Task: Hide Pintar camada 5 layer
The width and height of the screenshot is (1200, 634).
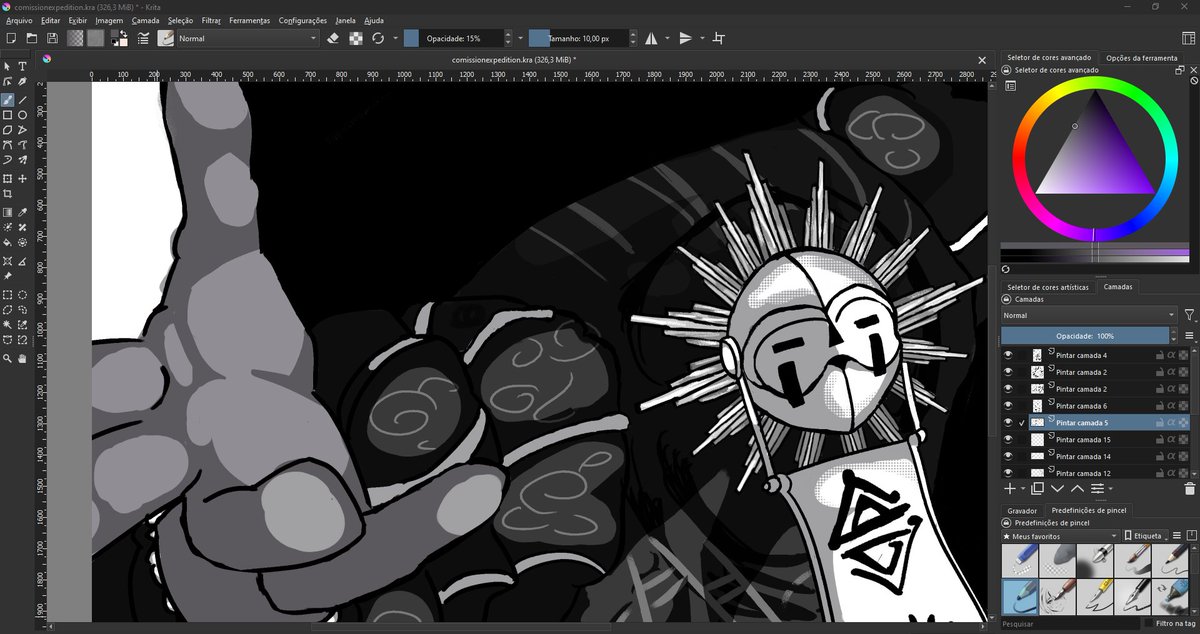Action: [1008, 423]
